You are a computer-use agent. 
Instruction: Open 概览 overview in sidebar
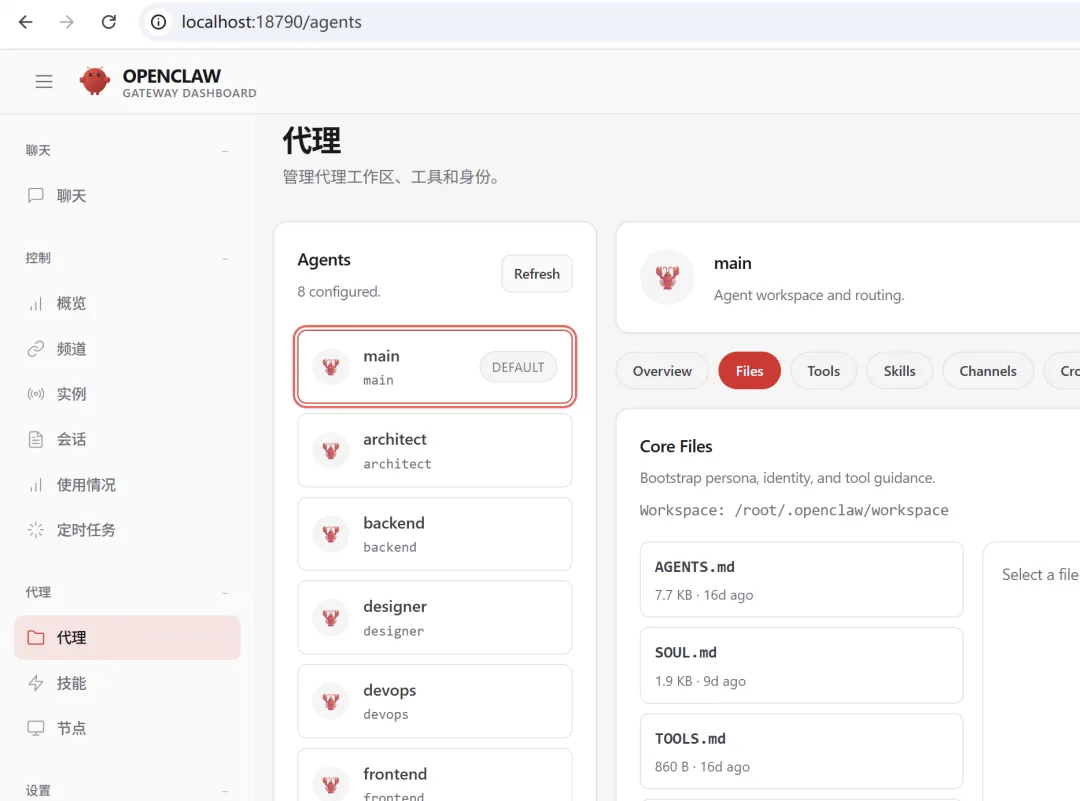click(127, 304)
